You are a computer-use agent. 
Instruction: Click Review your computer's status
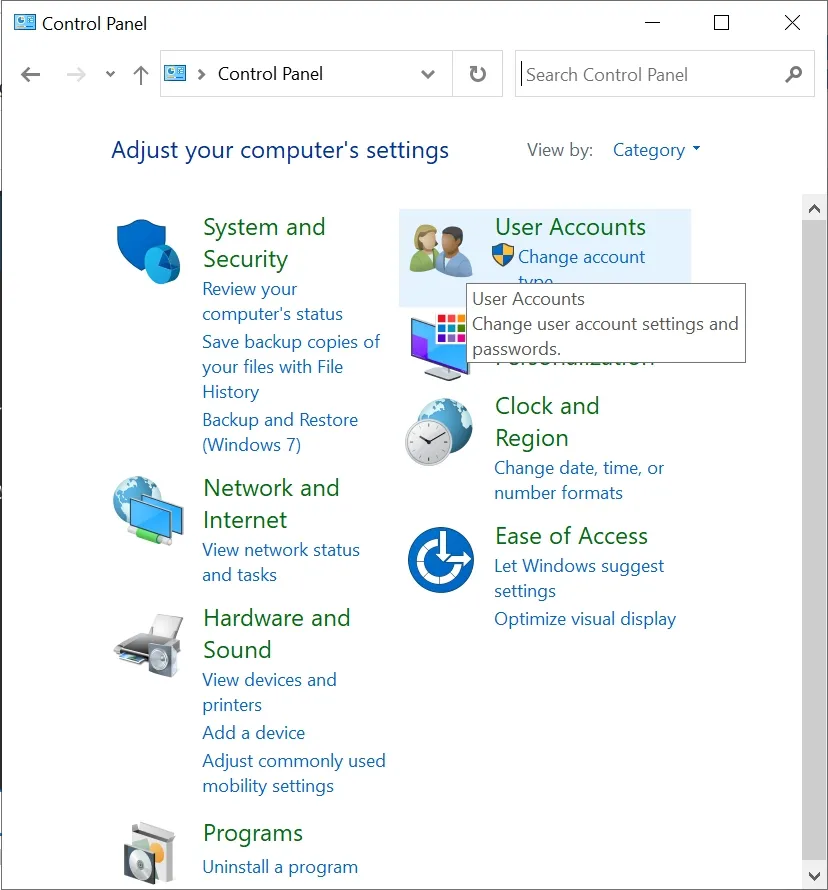(x=249, y=301)
